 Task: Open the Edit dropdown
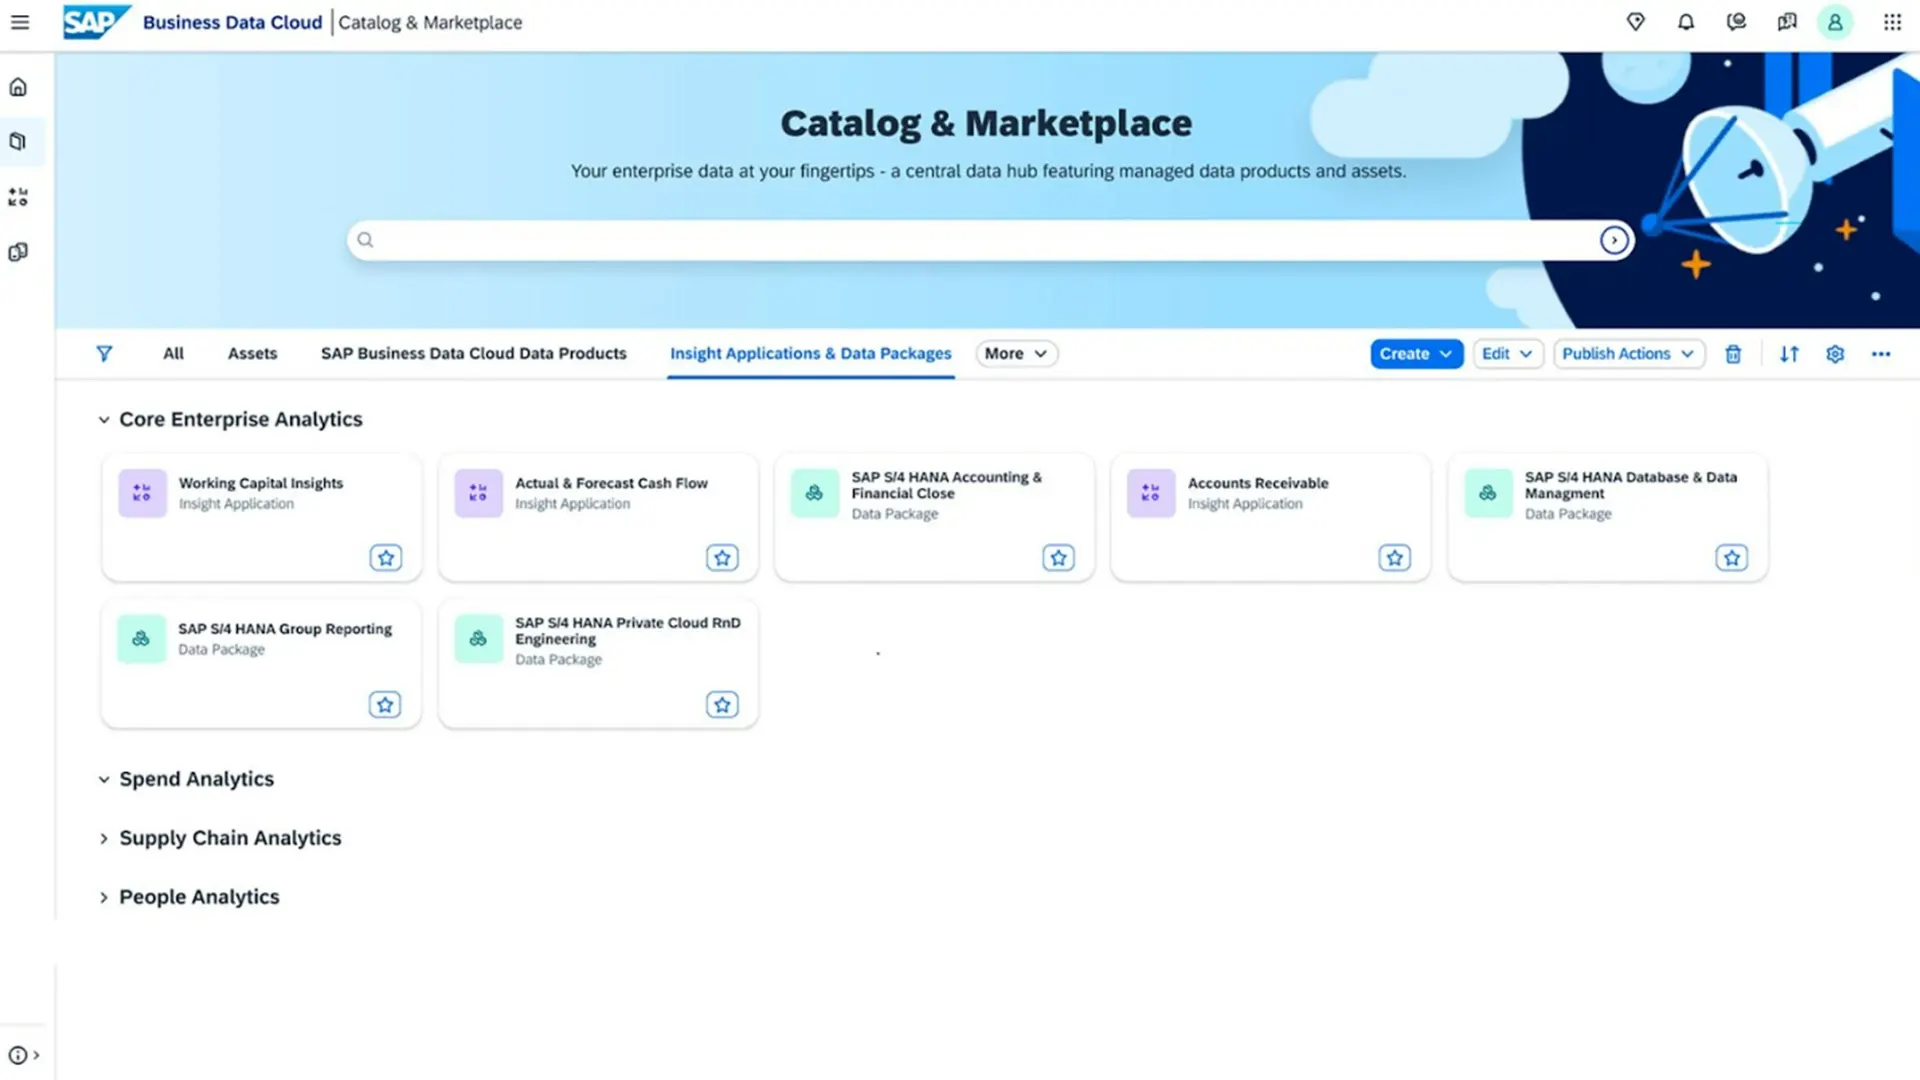click(1507, 354)
